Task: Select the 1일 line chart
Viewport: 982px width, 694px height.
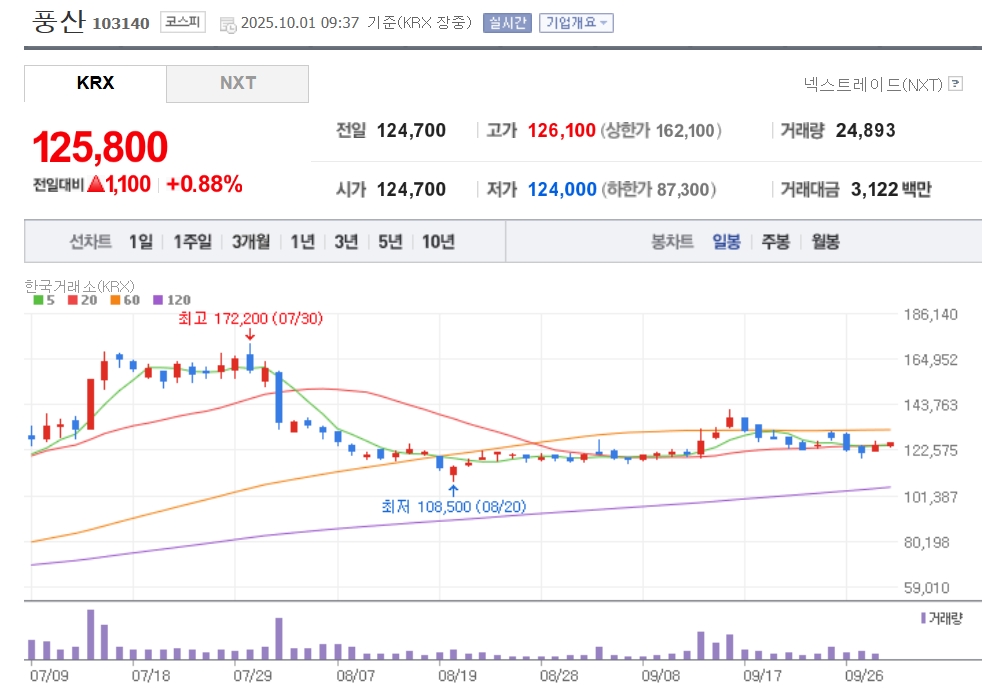Action: pos(141,242)
